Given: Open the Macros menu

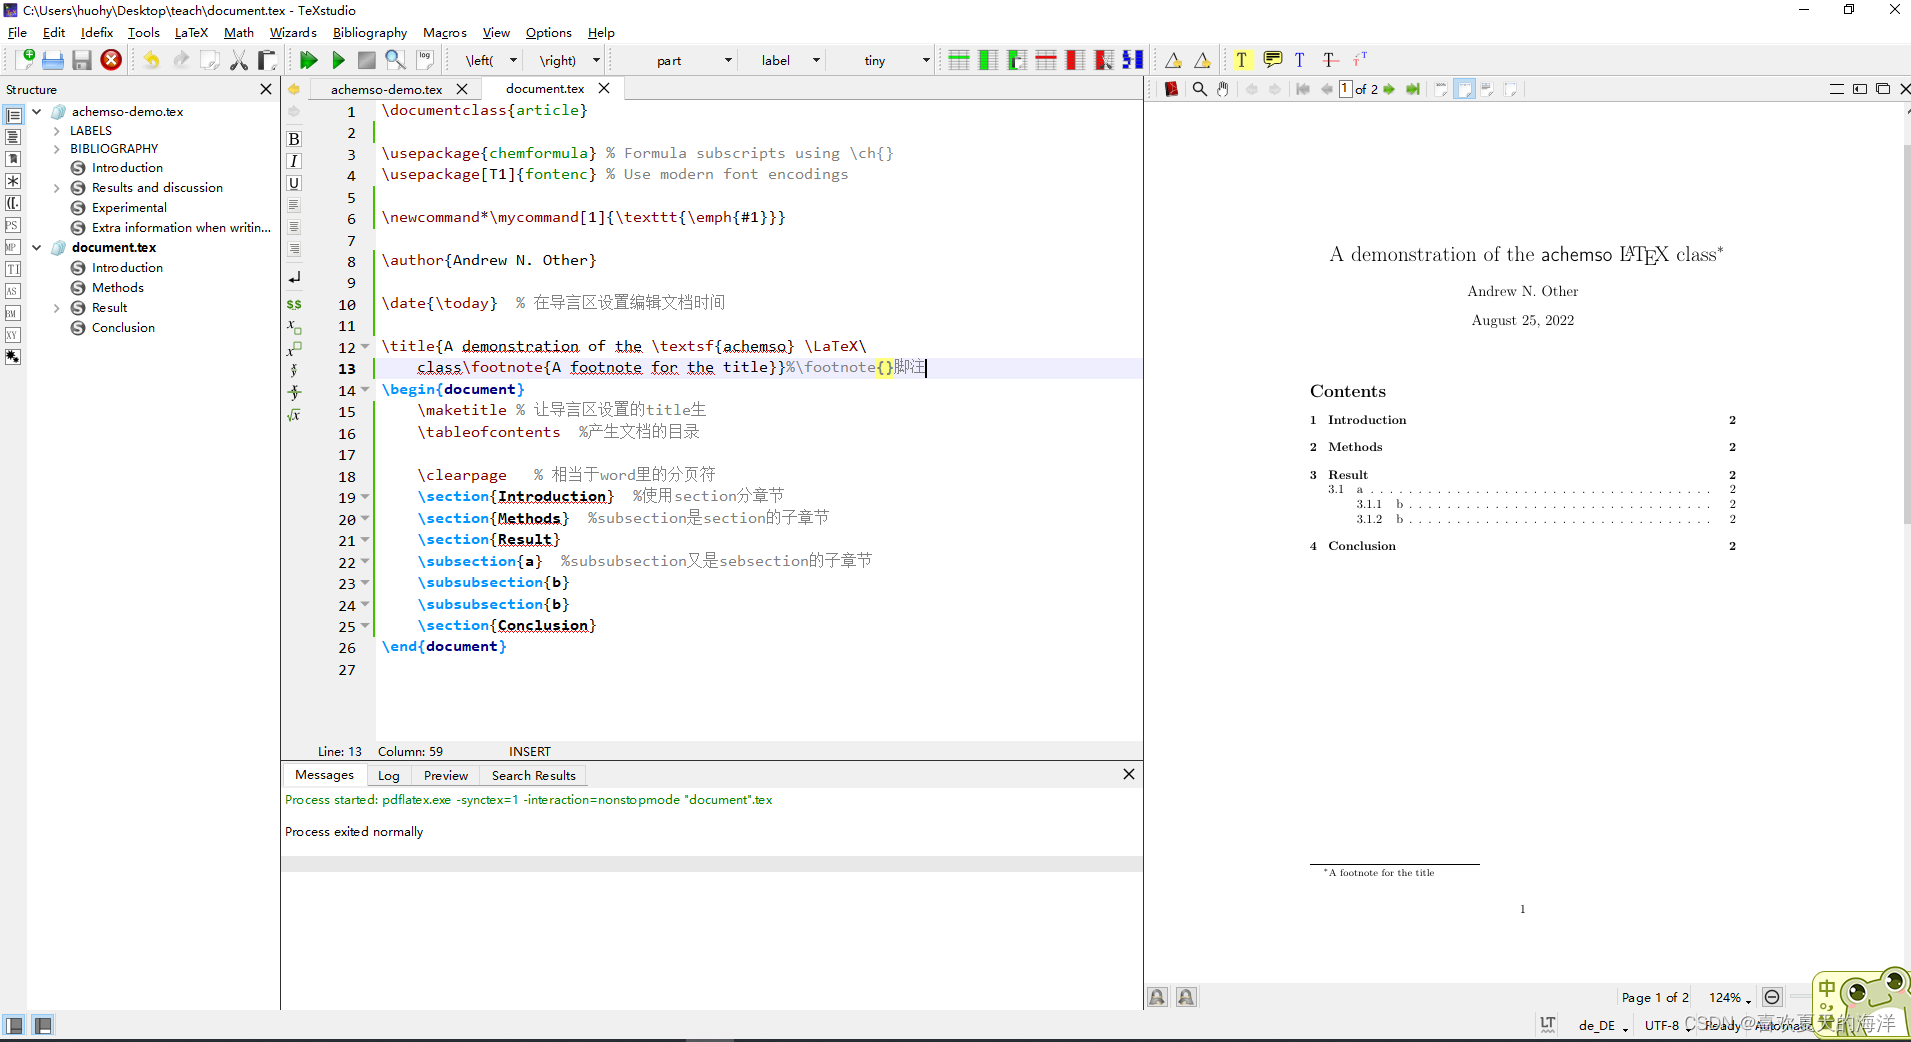Looking at the screenshot, I should (445, 33).
